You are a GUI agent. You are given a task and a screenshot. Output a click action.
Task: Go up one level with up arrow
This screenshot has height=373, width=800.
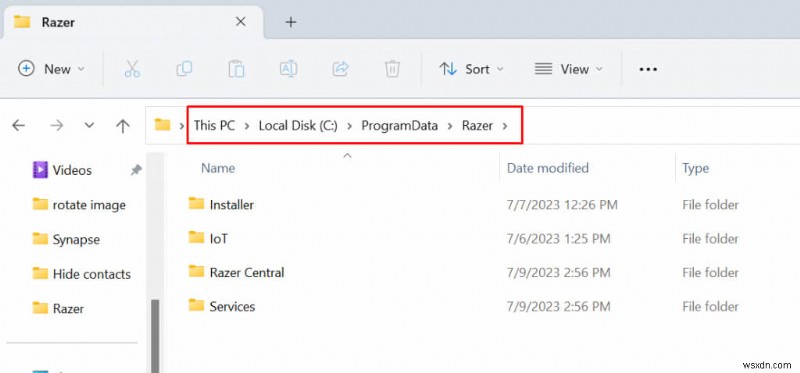coord(122,126)
